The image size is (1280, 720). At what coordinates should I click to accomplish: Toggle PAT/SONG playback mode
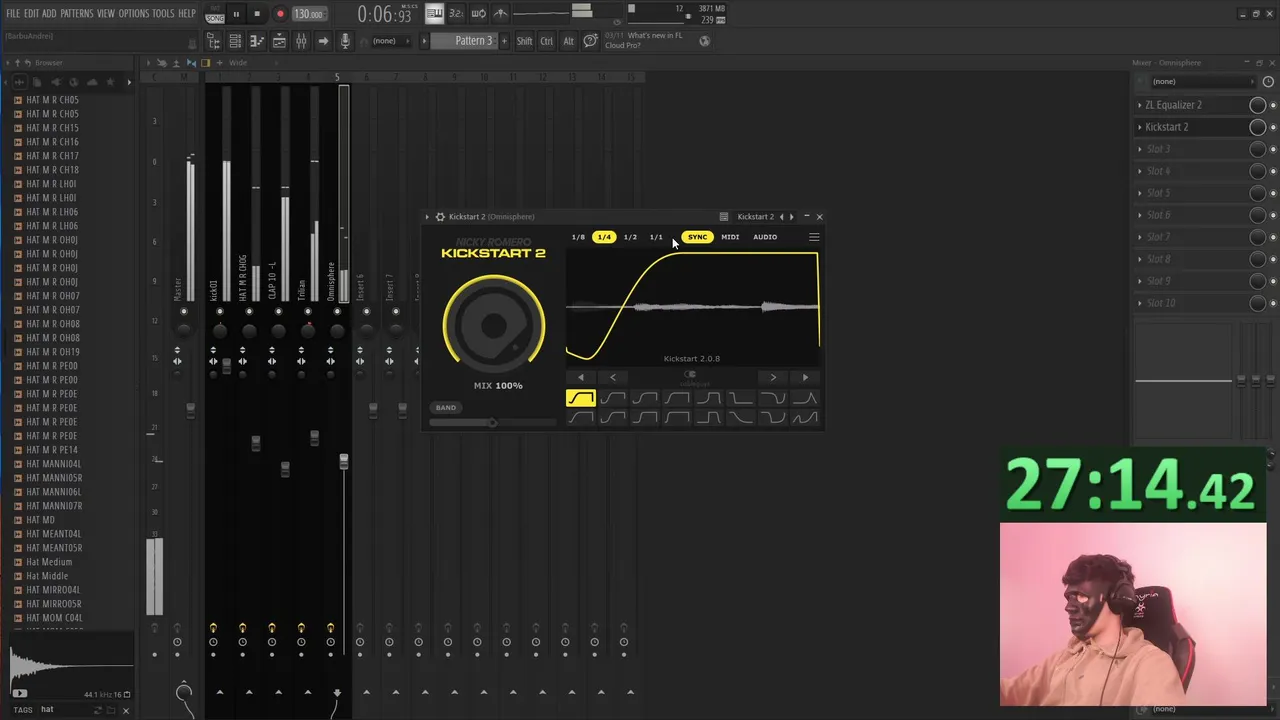(x=215, y=15)
